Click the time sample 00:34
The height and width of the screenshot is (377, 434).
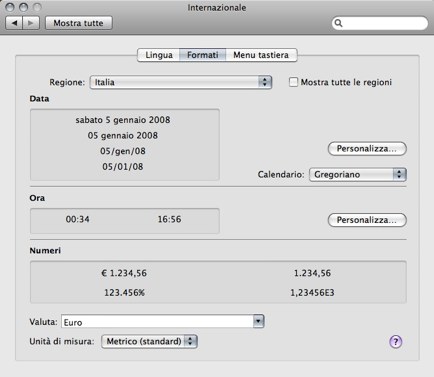pos(77,219)
